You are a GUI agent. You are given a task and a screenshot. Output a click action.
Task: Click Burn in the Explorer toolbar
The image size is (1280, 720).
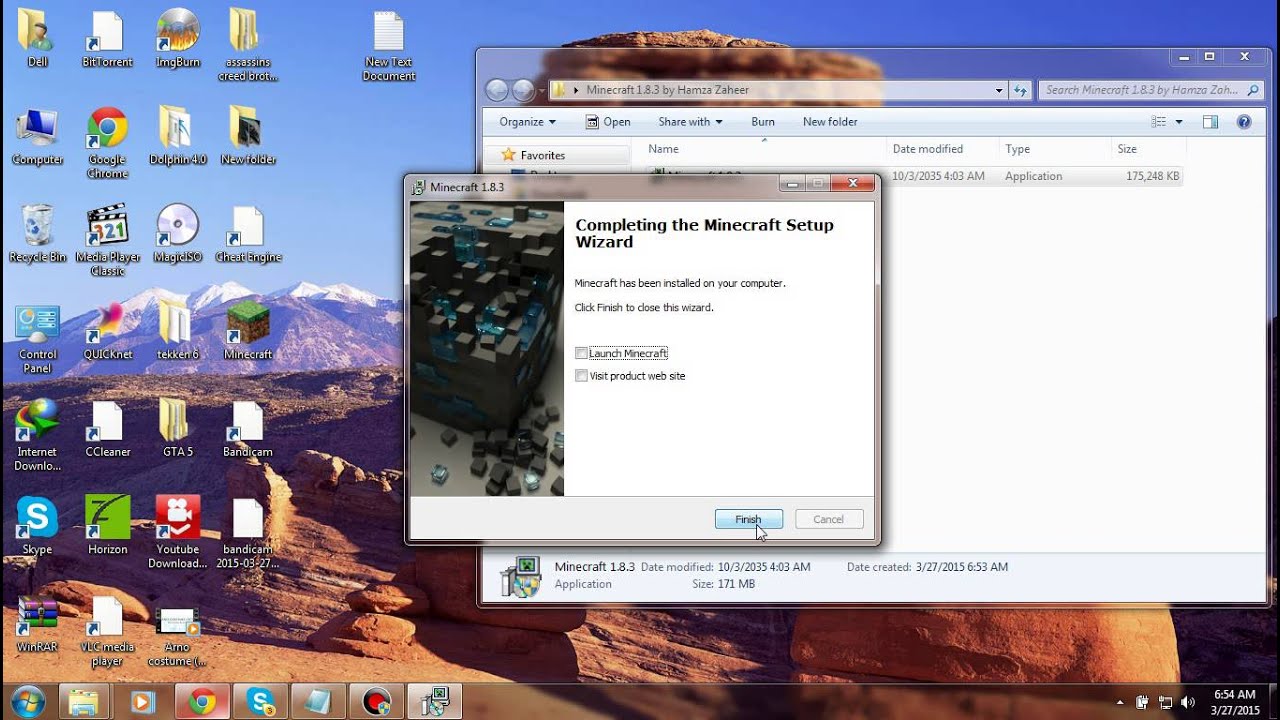coord(763,122)
